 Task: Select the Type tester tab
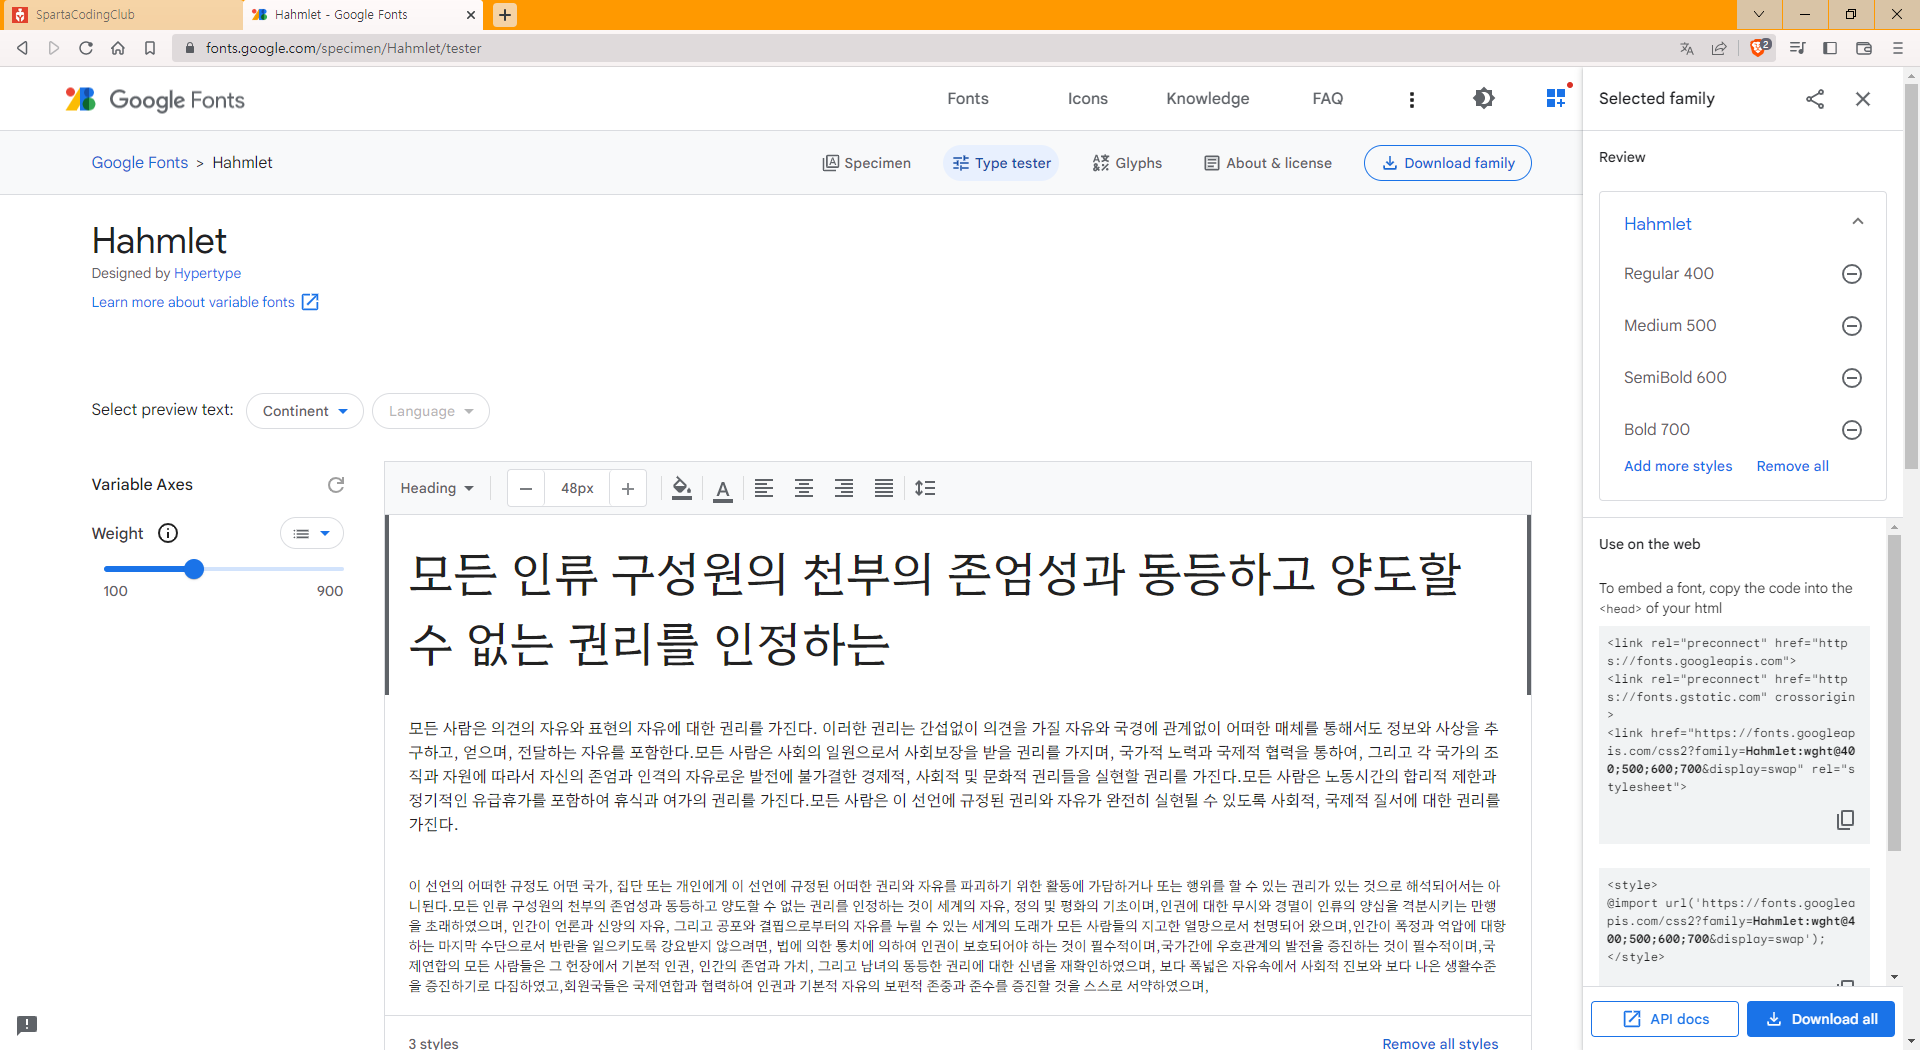pos(1001,163)
